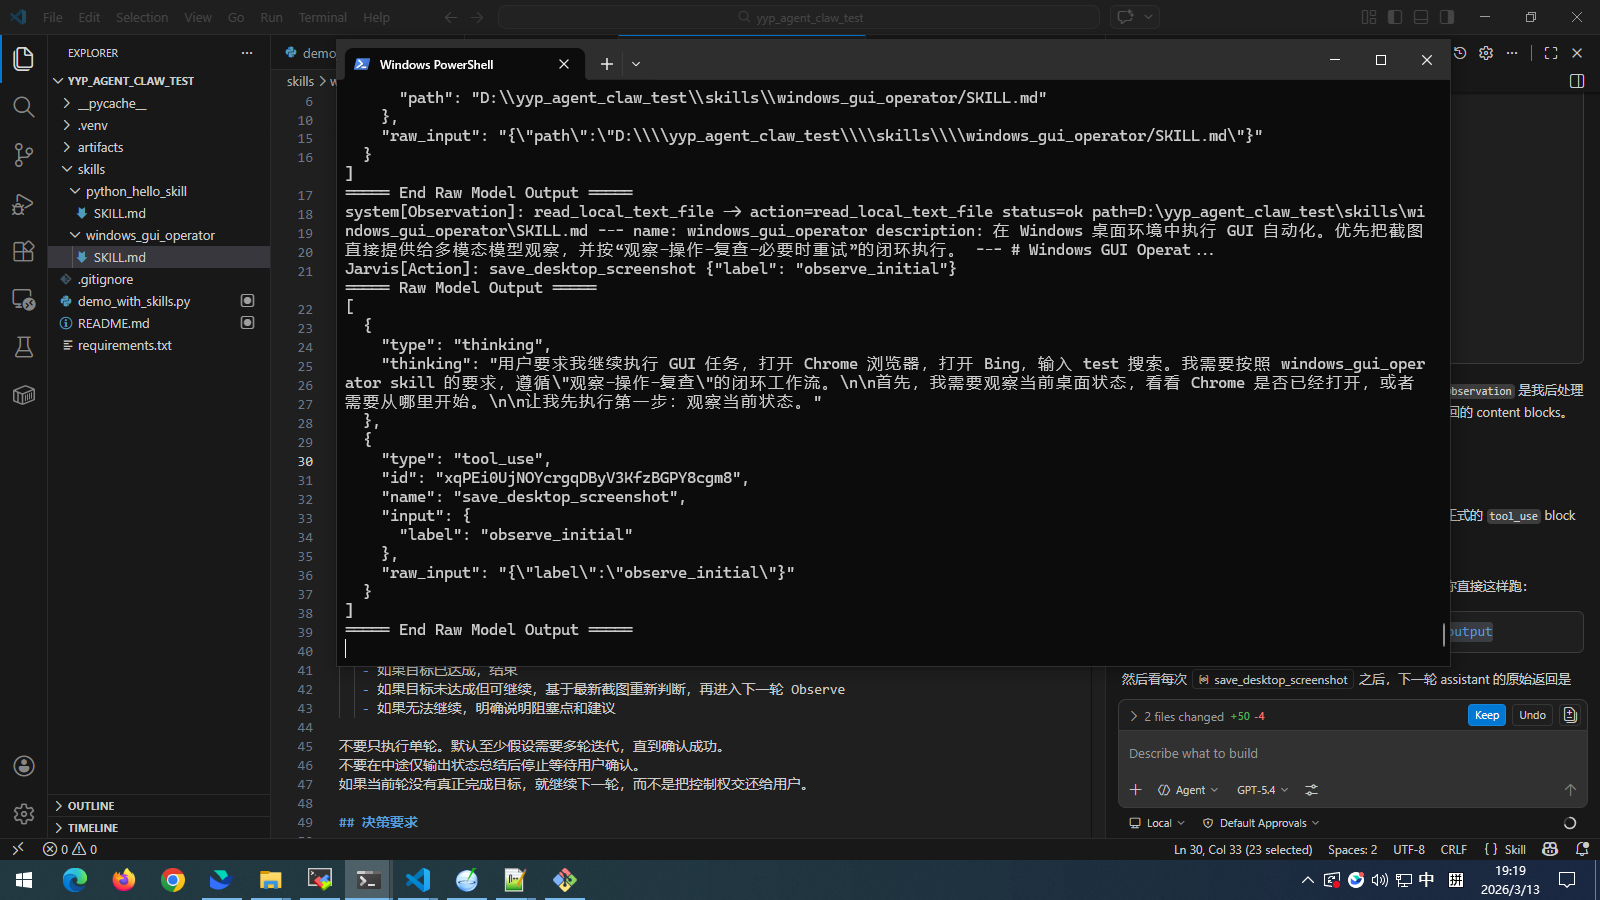Image resolution: width=1600 pixels, height=900 pixels.
Task: Open the PowerShell new tab dropdown arrow
Action: tap(636, 64)
